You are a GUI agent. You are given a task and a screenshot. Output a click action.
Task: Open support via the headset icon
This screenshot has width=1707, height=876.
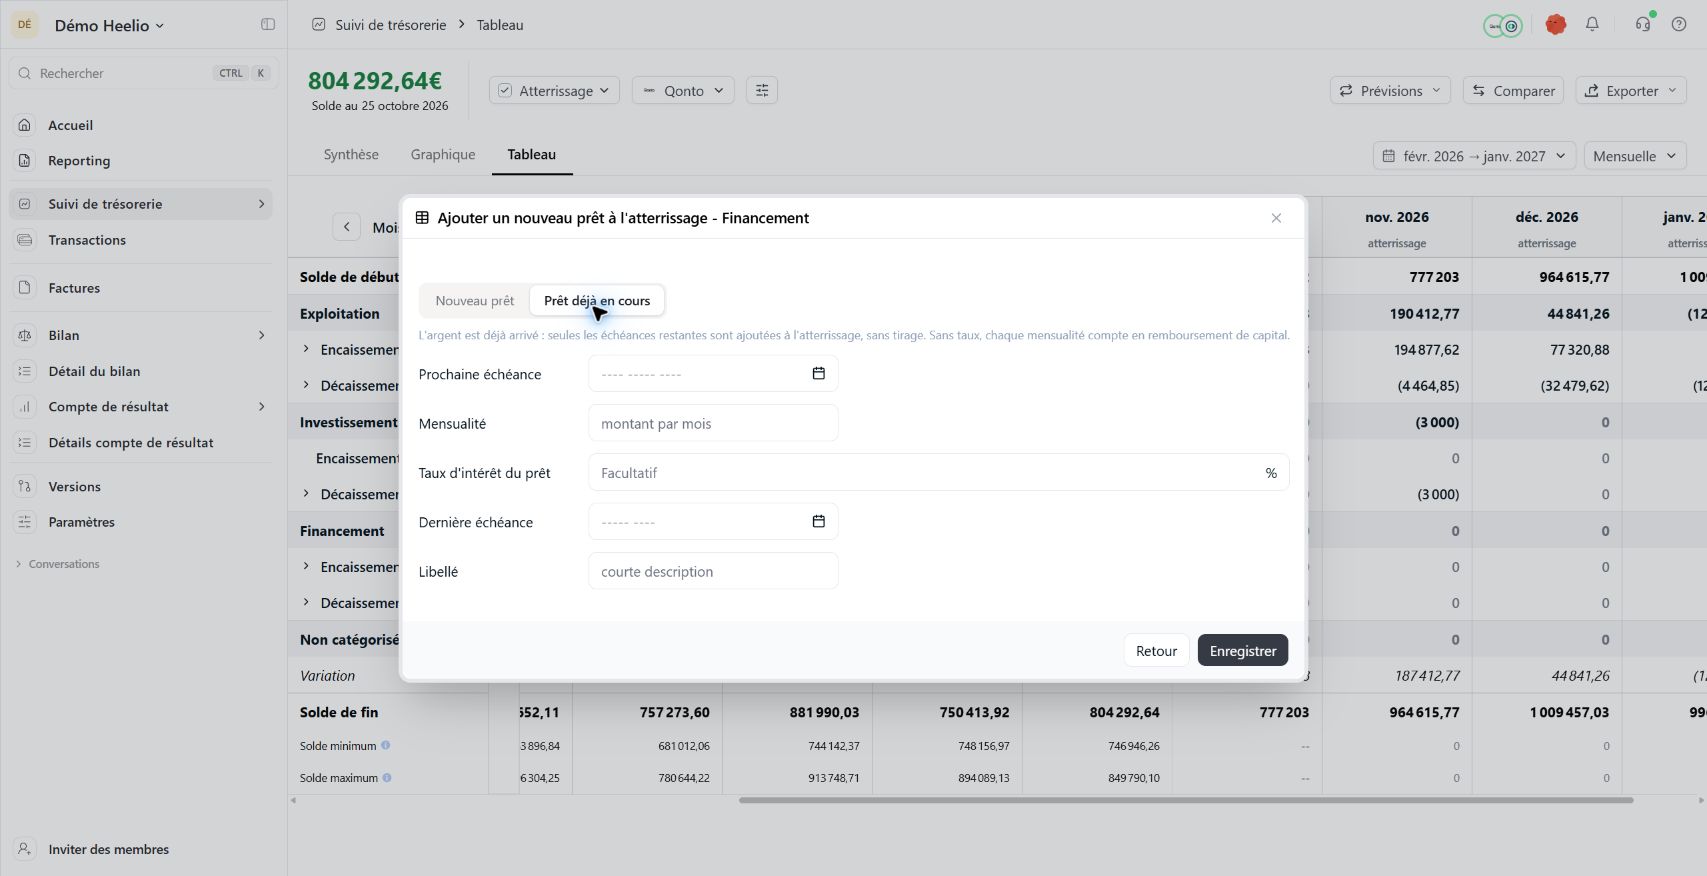[1643, 25]
